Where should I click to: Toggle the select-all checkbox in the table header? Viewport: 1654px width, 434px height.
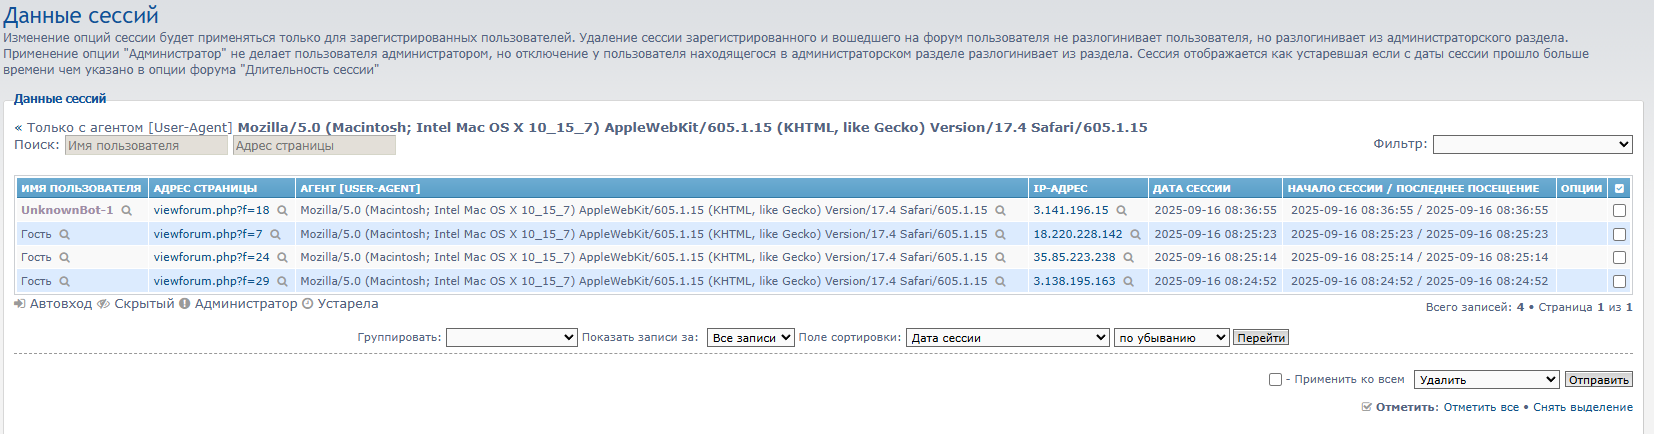tap(1620, 188)
